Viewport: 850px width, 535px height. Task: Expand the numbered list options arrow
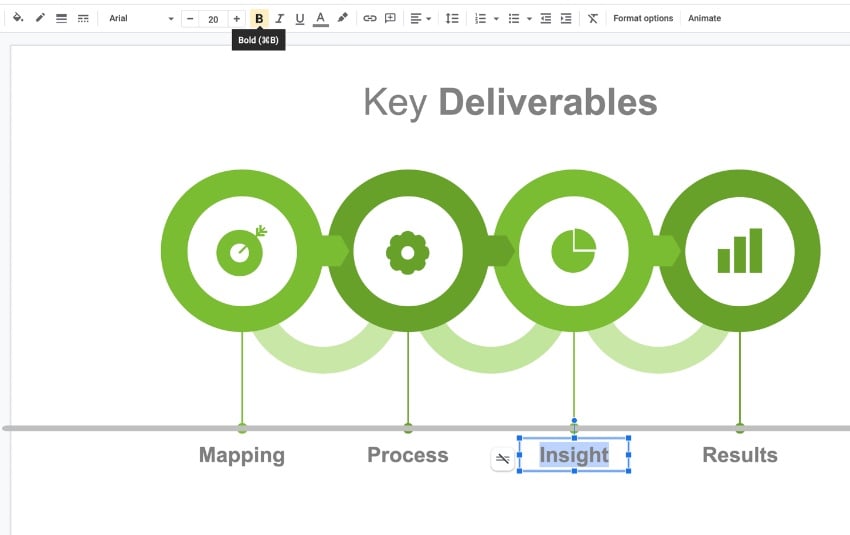pos(496,18)
